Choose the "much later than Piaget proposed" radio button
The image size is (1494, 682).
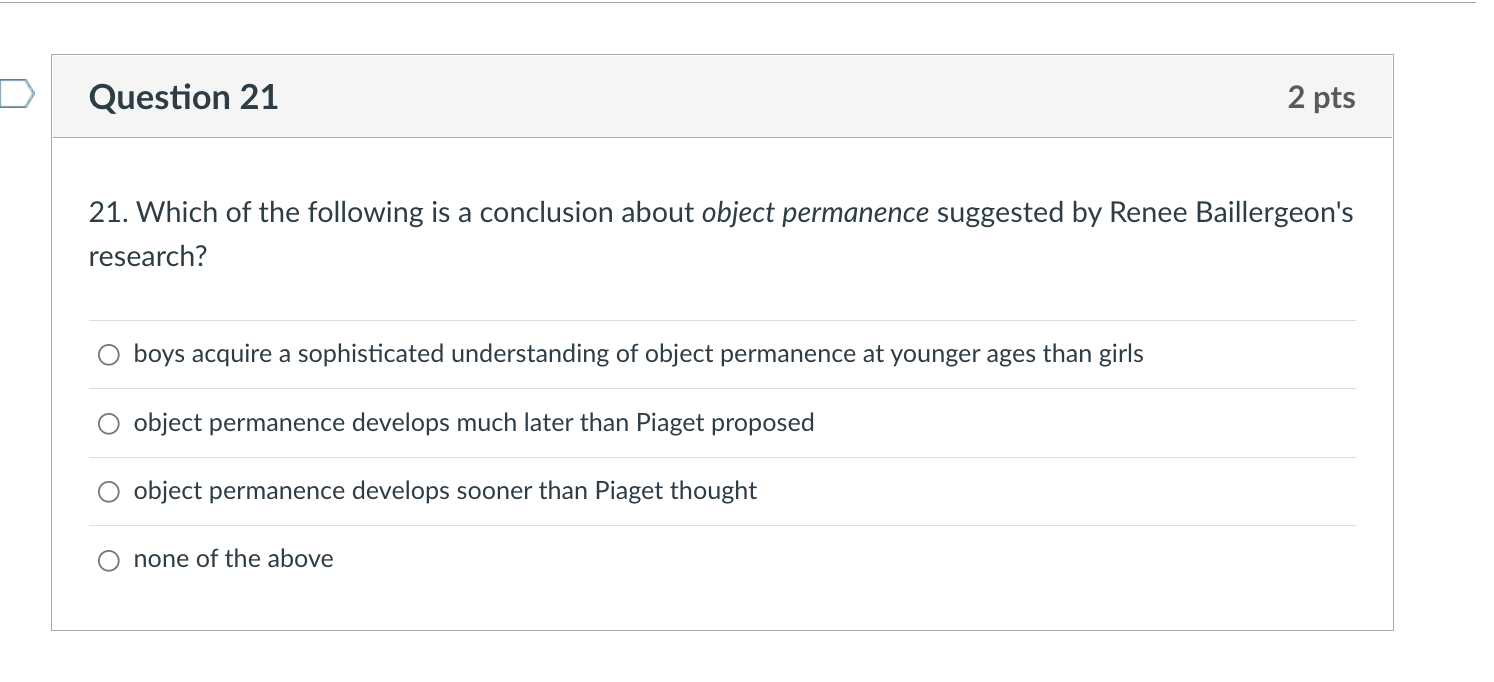[109, 424]
